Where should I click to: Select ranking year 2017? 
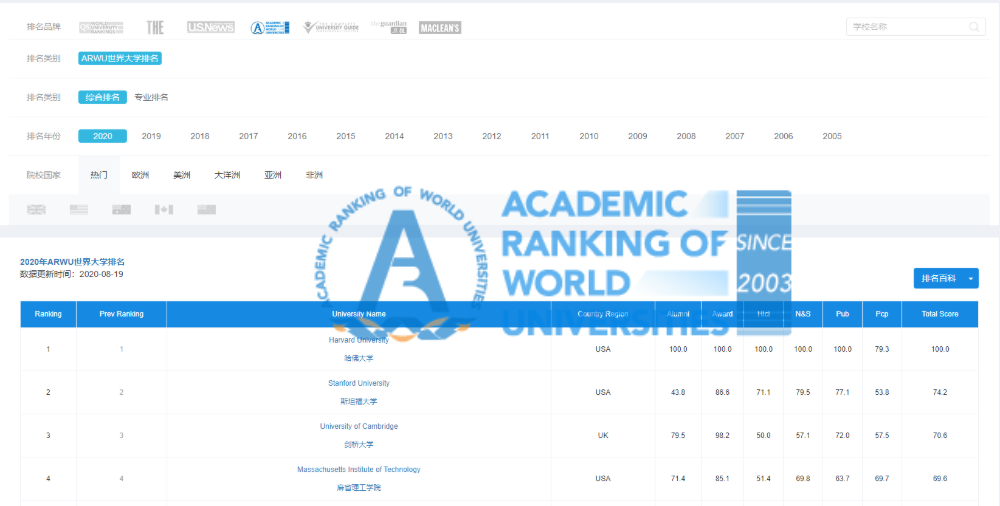coord(248,136)
